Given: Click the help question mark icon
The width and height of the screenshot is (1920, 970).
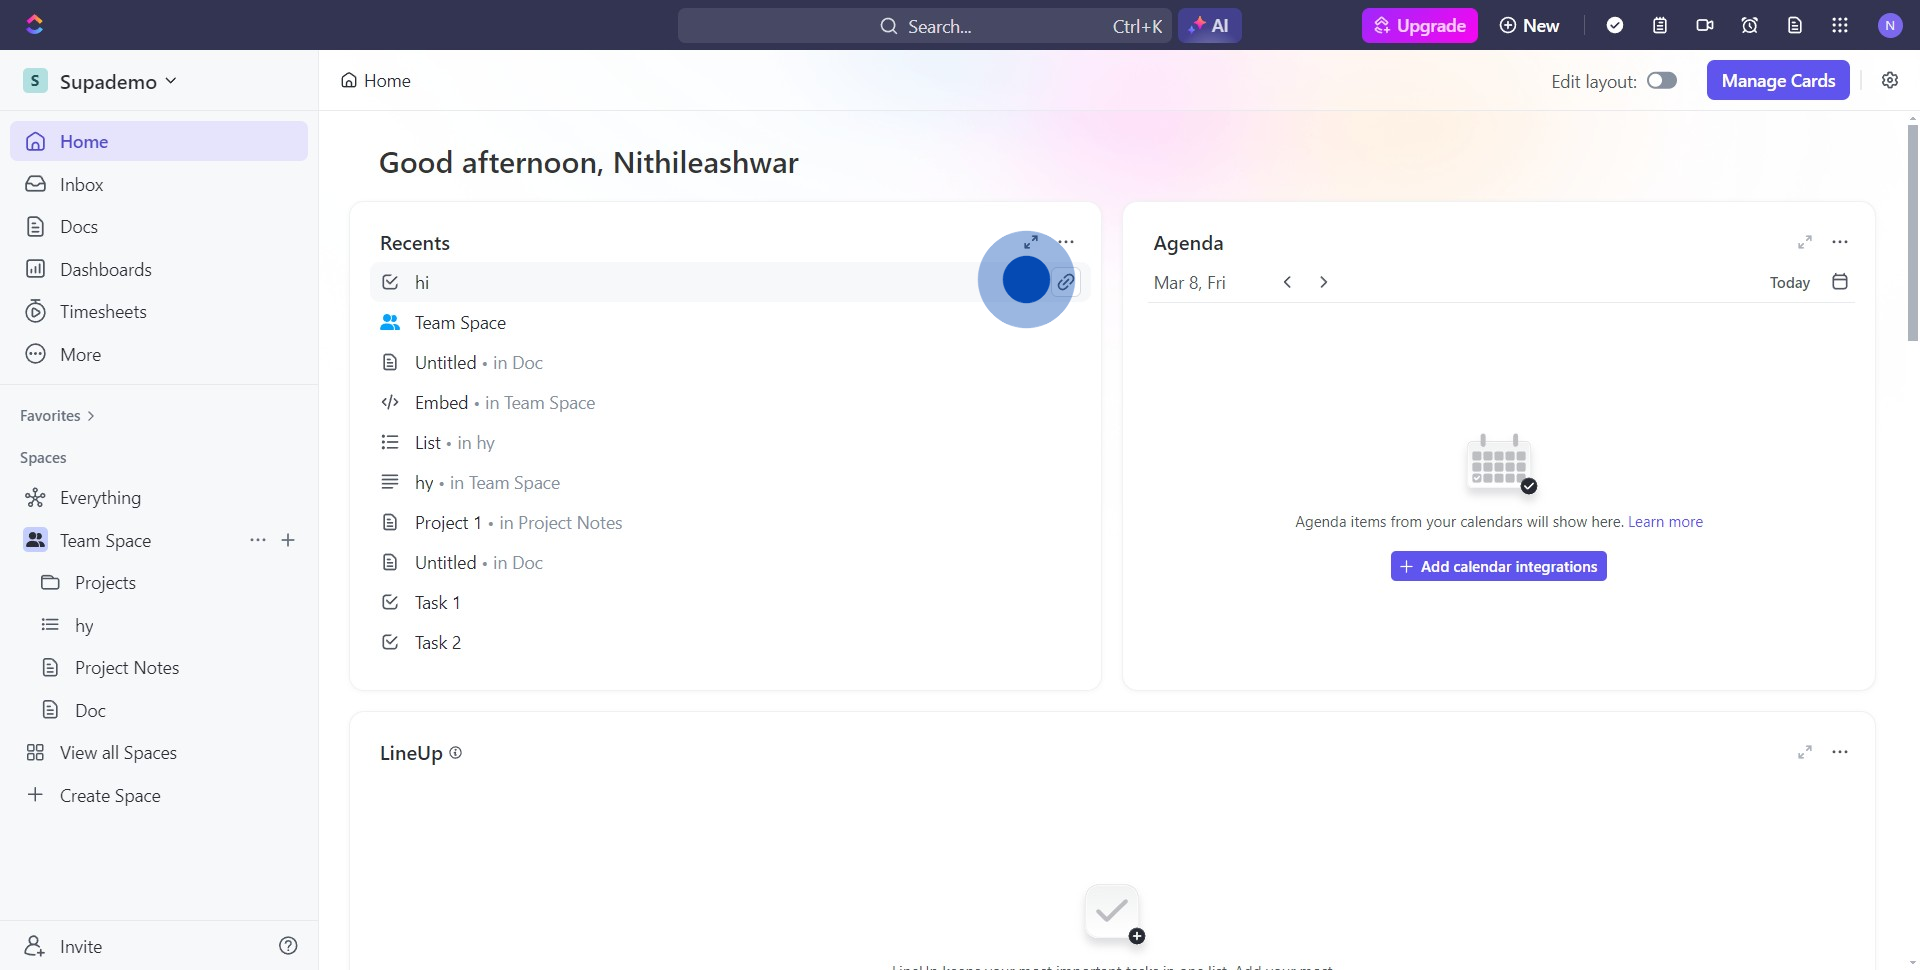Looking at the screenshot, I should click(x=288, y=946).
